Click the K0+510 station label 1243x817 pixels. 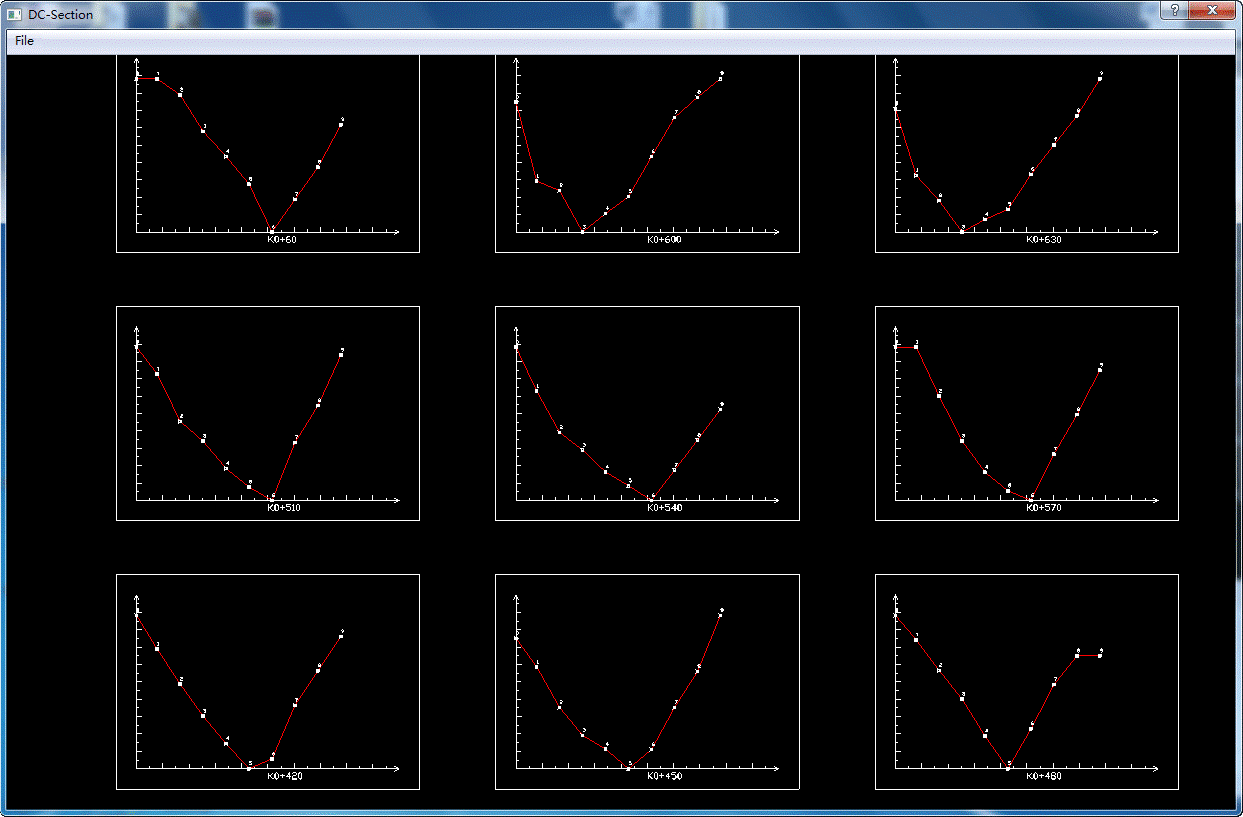(x=284, y=508)
